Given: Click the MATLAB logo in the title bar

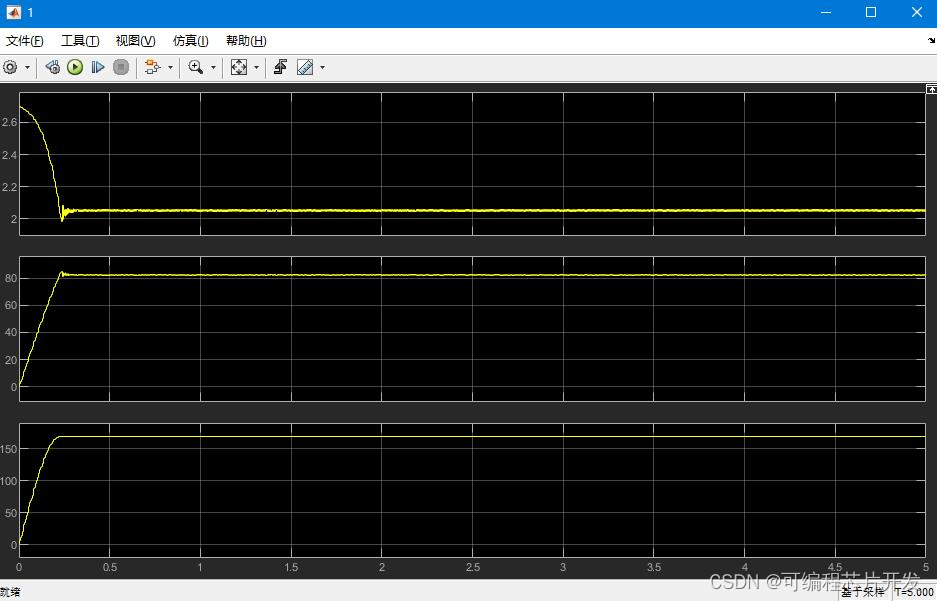Looking at the screenshot, I should coord(13,13).
